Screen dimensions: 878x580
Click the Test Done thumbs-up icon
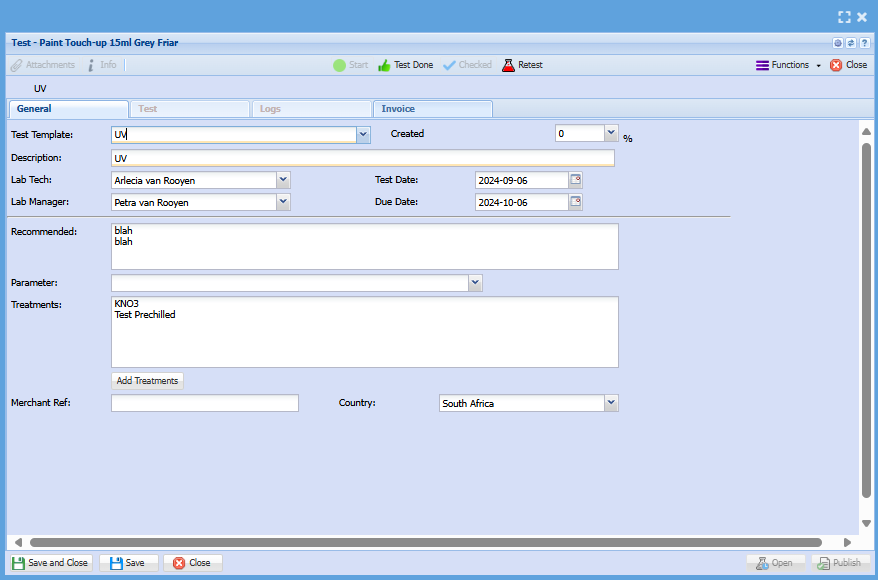384,65
